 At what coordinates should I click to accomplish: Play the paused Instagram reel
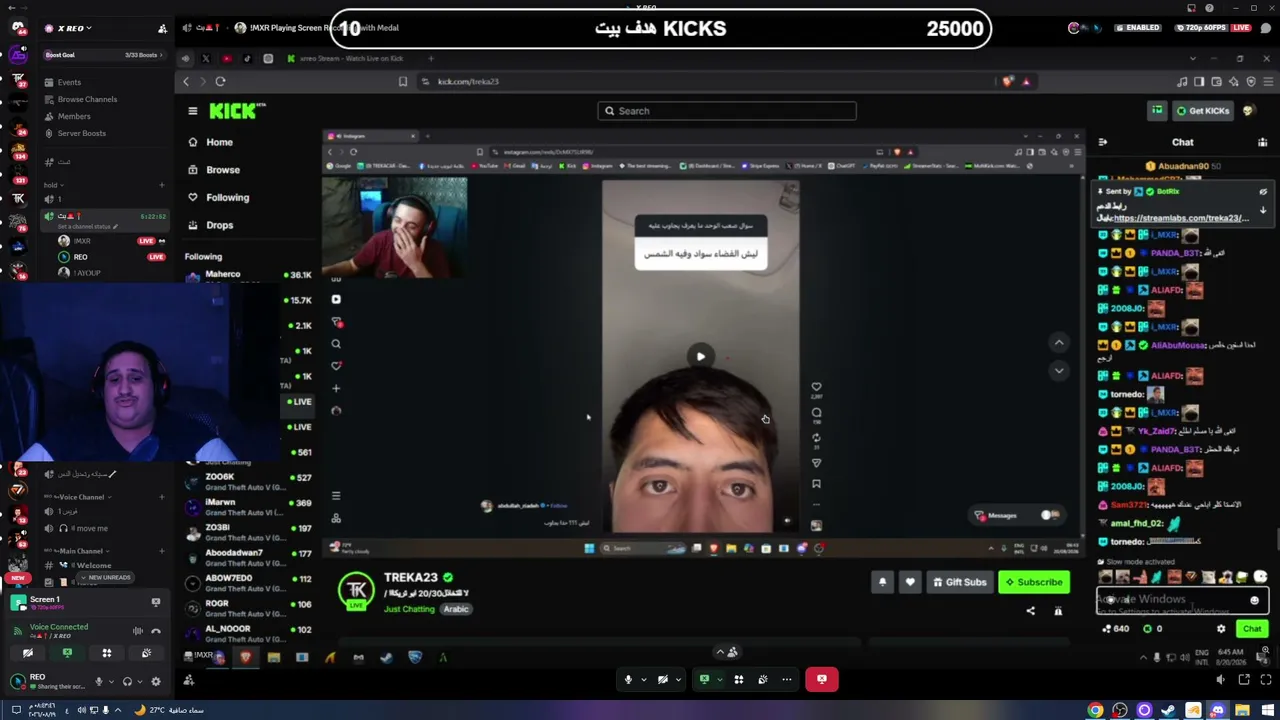pyautogui.click(x=700, y=357)
